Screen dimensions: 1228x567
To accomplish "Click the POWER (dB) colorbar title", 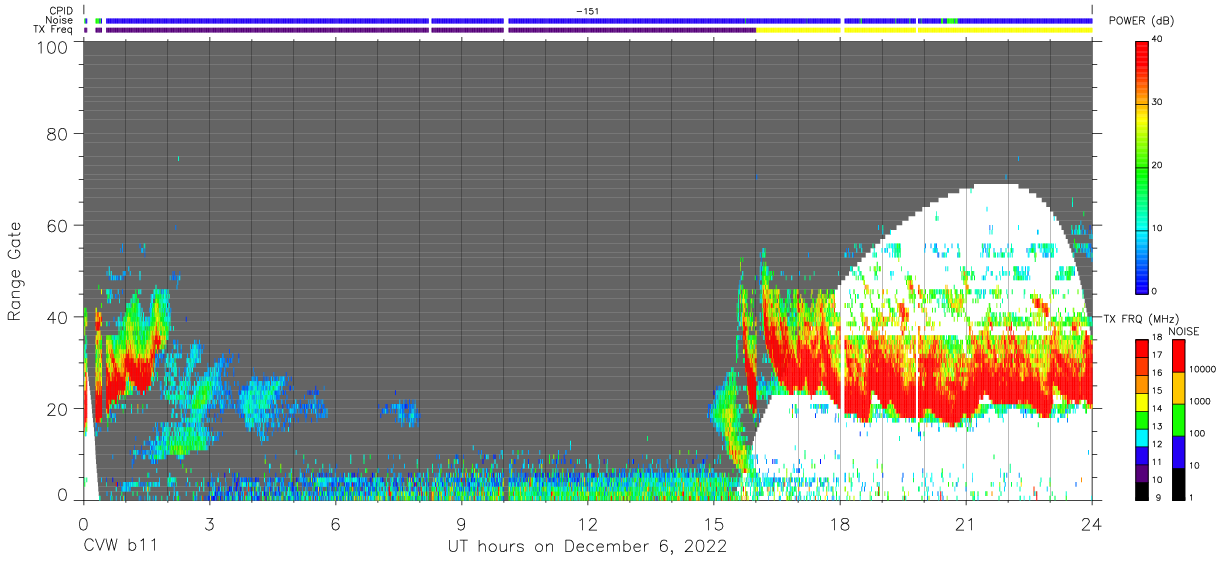I will tap(1141, 21).
